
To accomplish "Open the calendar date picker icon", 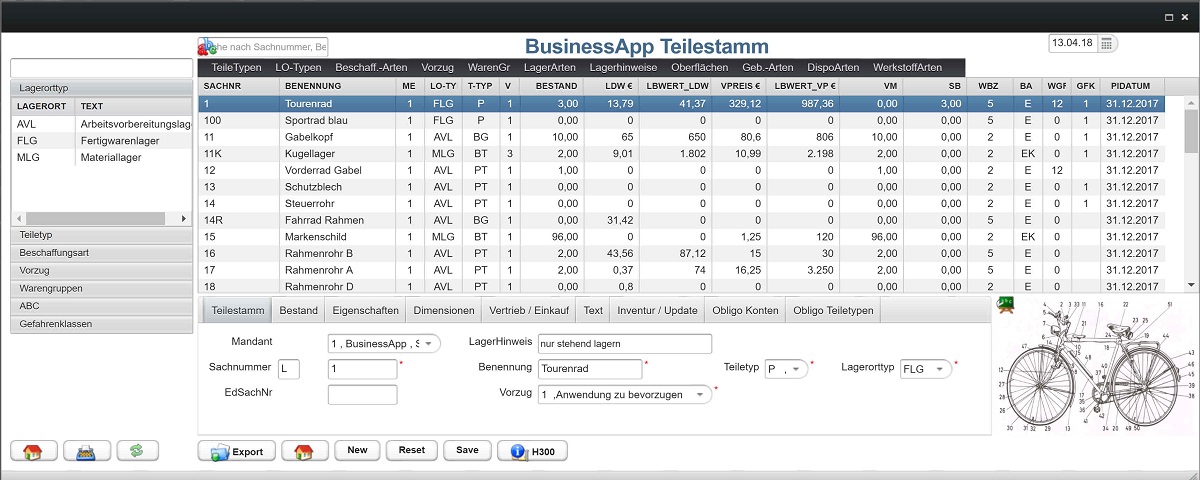I will click(1108, 43).
